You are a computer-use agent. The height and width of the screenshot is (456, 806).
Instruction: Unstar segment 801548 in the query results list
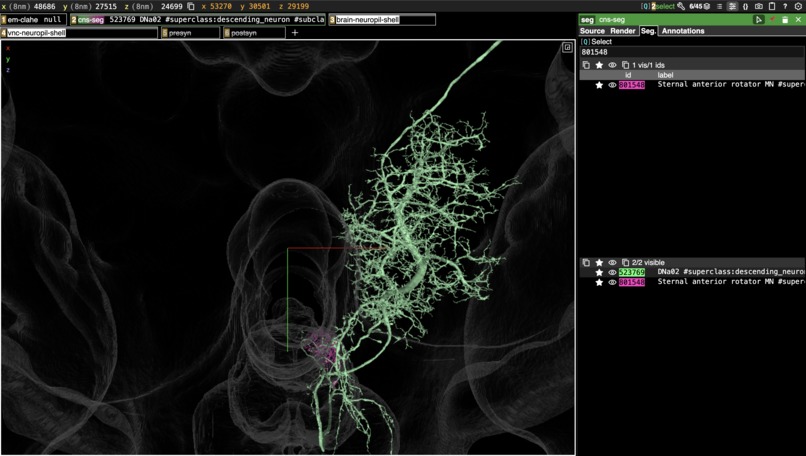[599, 85]
